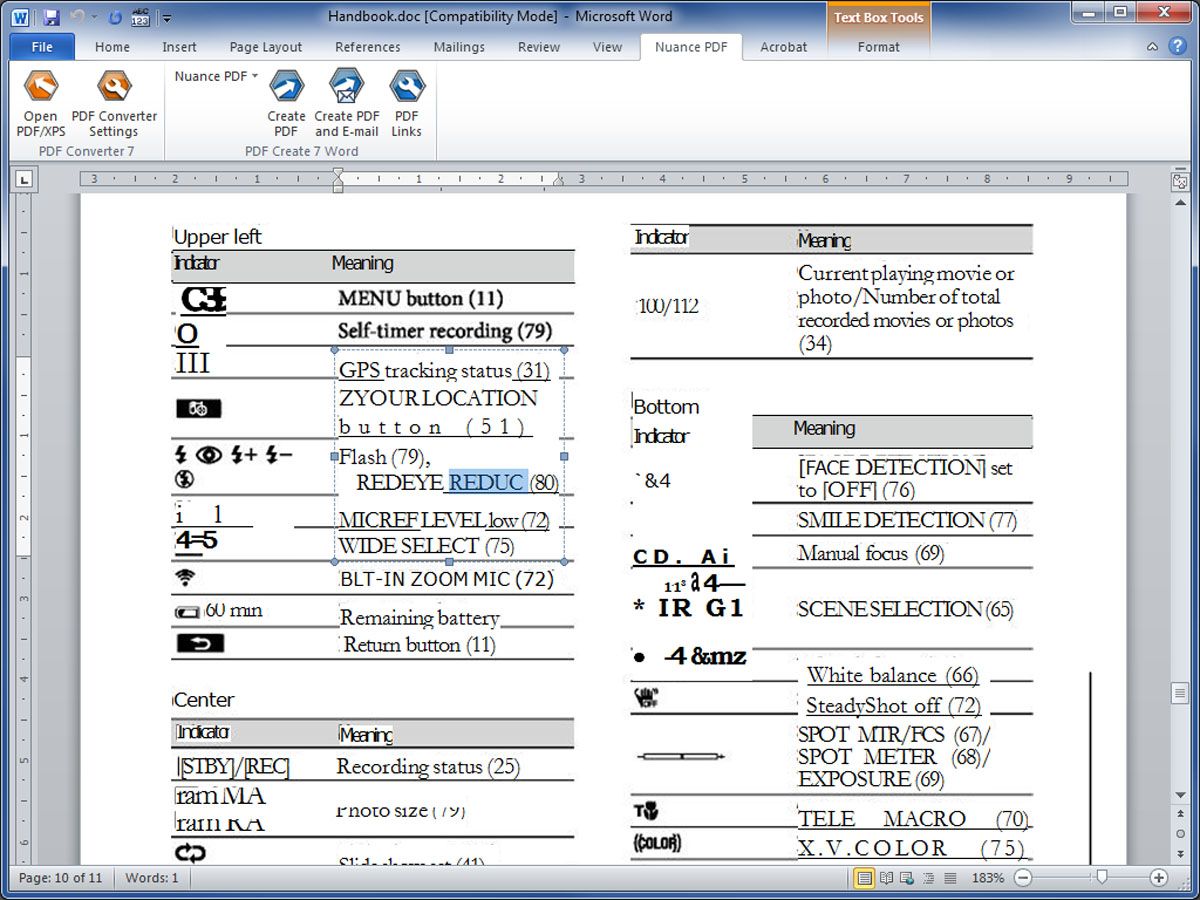
Task: Click the ABC 123 spelling icon
Action: 140,17
